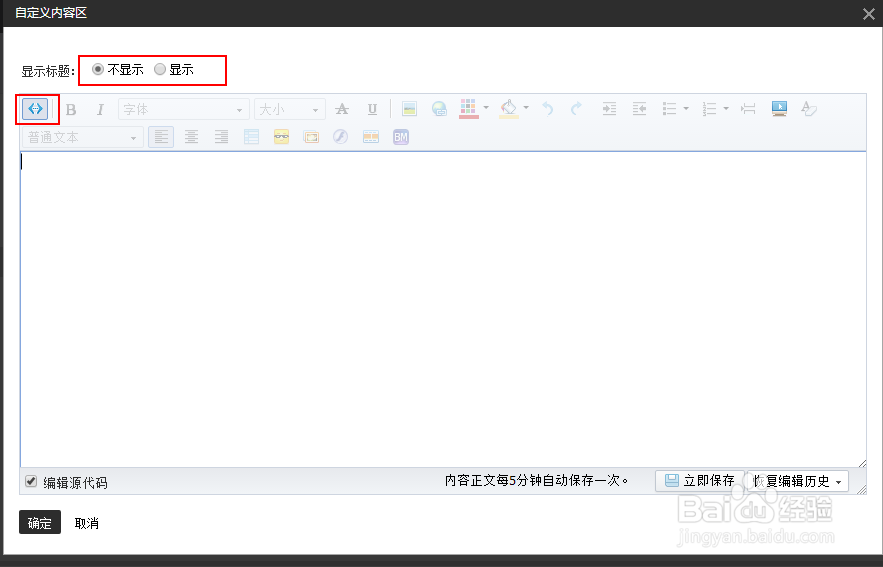Insert an emoticon with the sunglasses face

[282, 137]
